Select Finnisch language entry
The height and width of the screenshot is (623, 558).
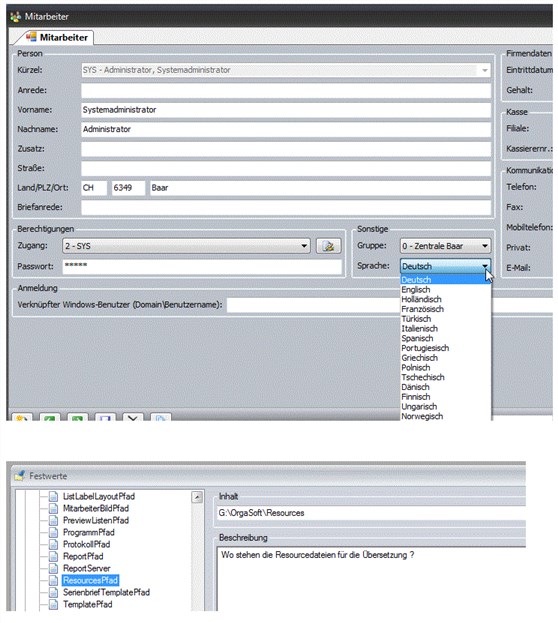(x=446, y=397)
